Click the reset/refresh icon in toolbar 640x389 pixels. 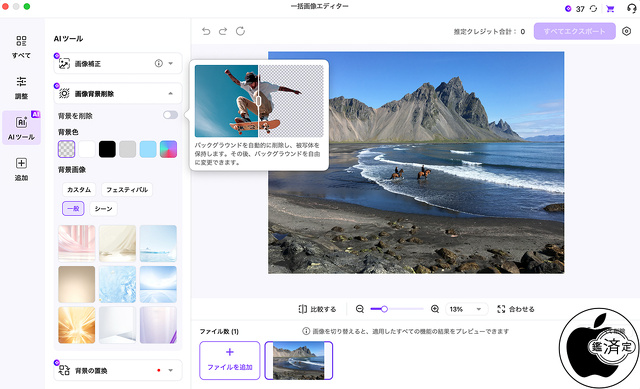click(240, 31)
